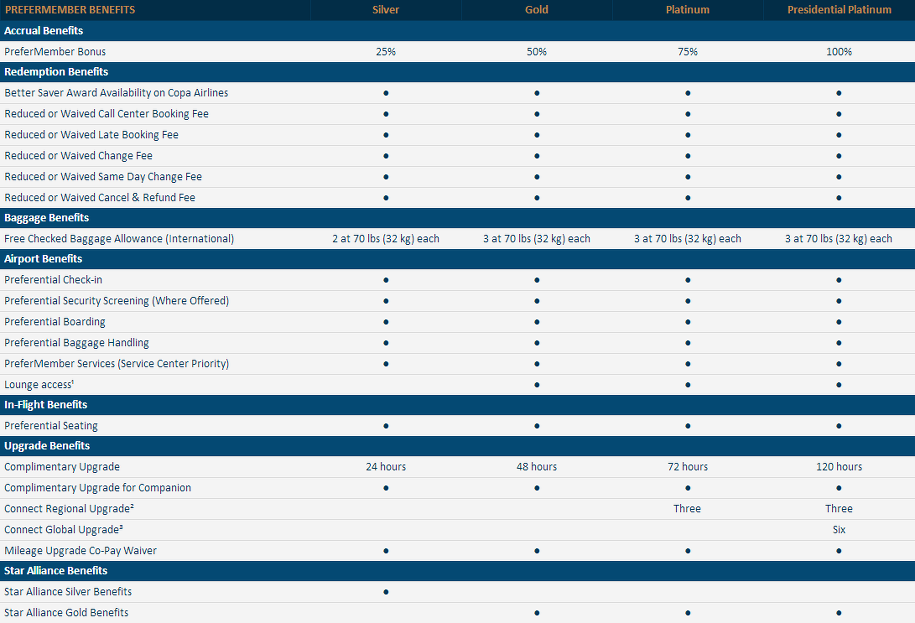Click the Platinum column header

687,10
